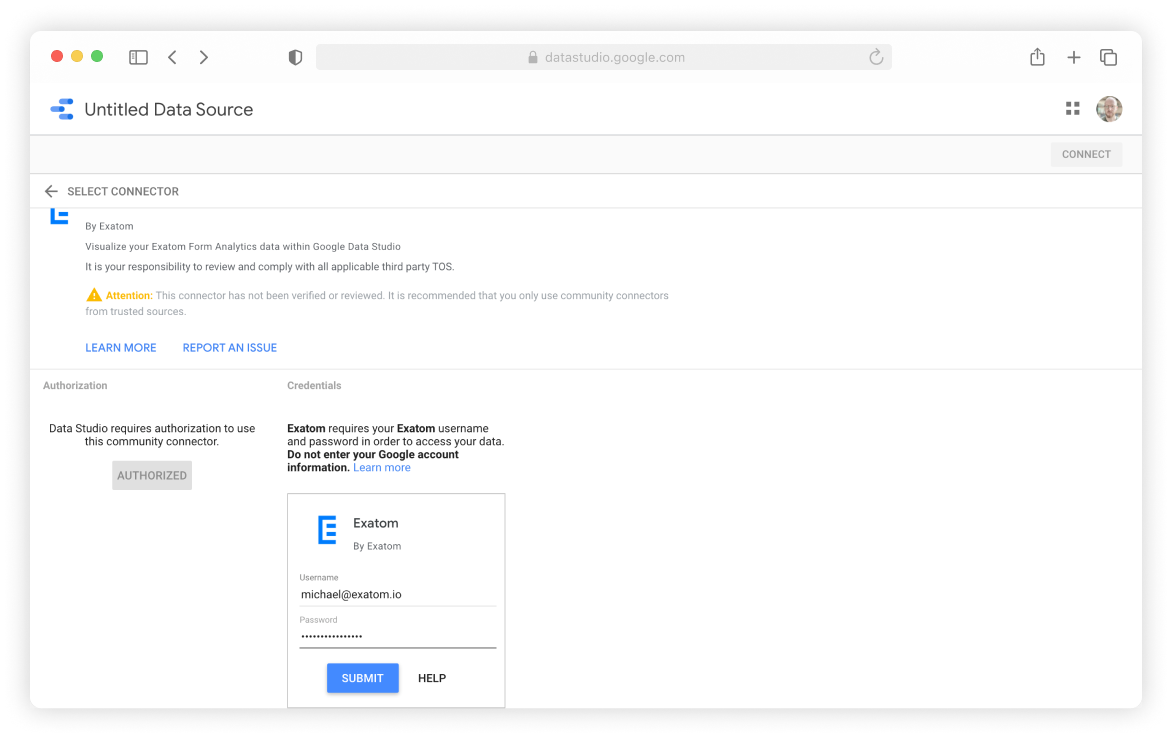This screenshot has height=738, width=1172.
Task: Maximize the window with the green button
Action: coord(97,57)
